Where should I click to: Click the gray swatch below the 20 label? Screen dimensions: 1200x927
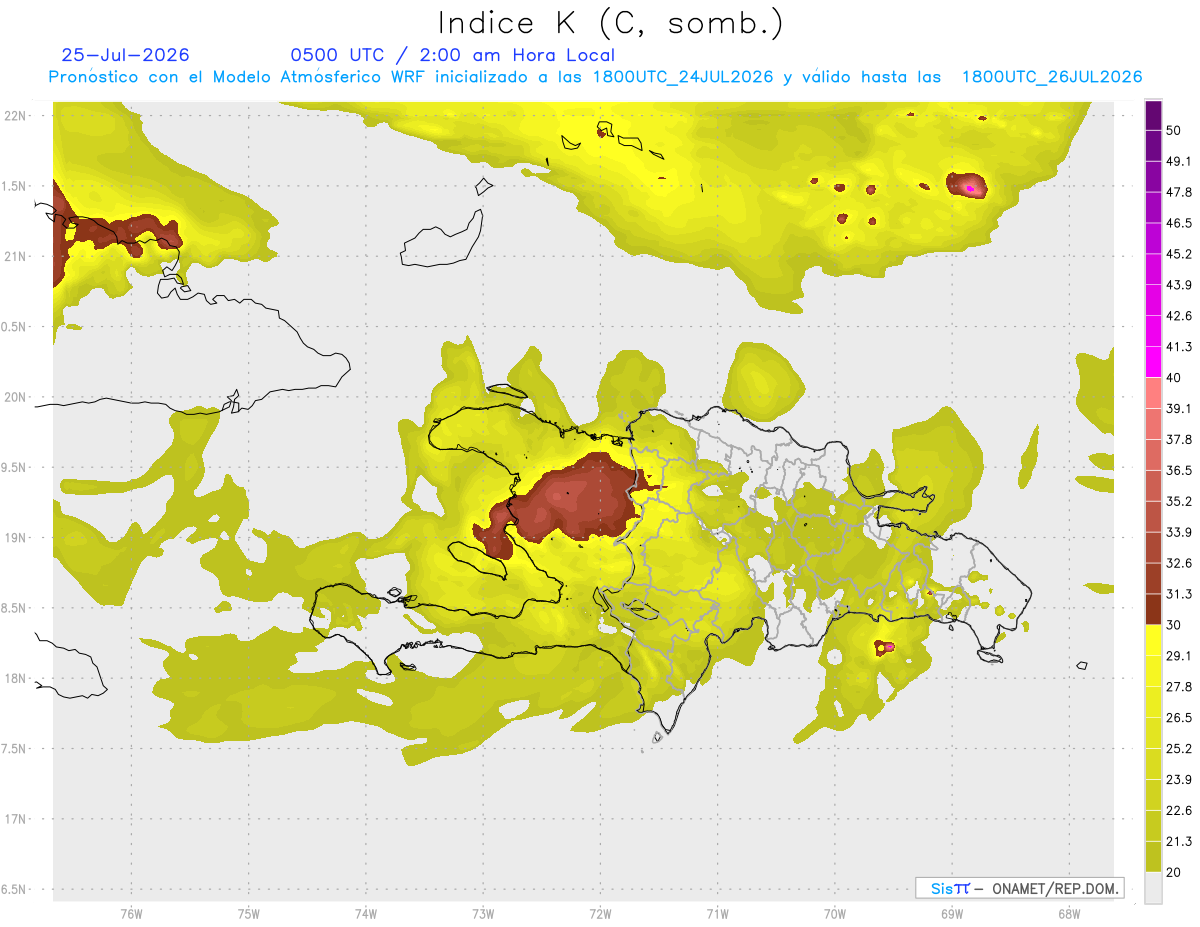coord(1153,888)
